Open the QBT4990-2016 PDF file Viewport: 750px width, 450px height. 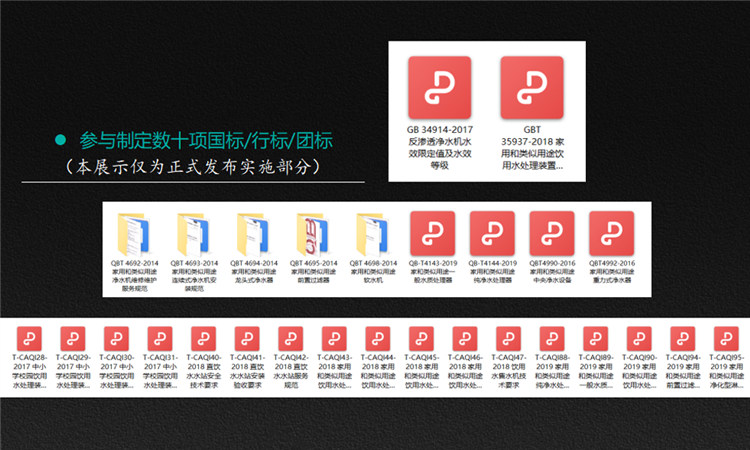pos(552,233)
